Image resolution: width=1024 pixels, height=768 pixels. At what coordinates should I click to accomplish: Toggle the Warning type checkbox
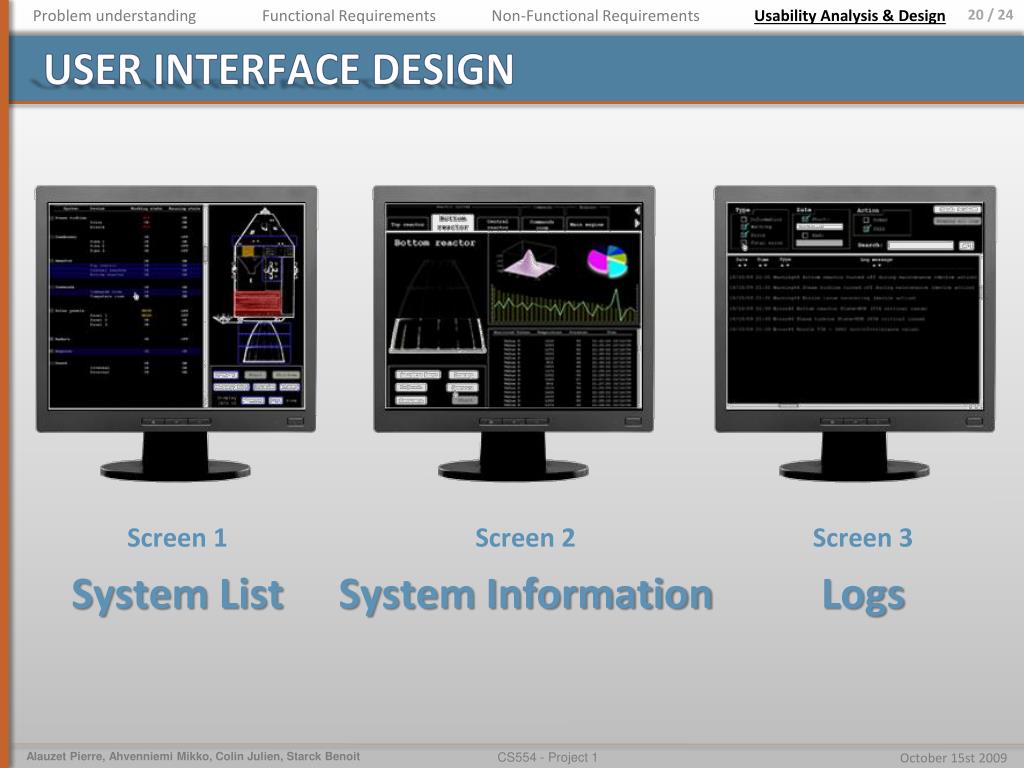744,227
